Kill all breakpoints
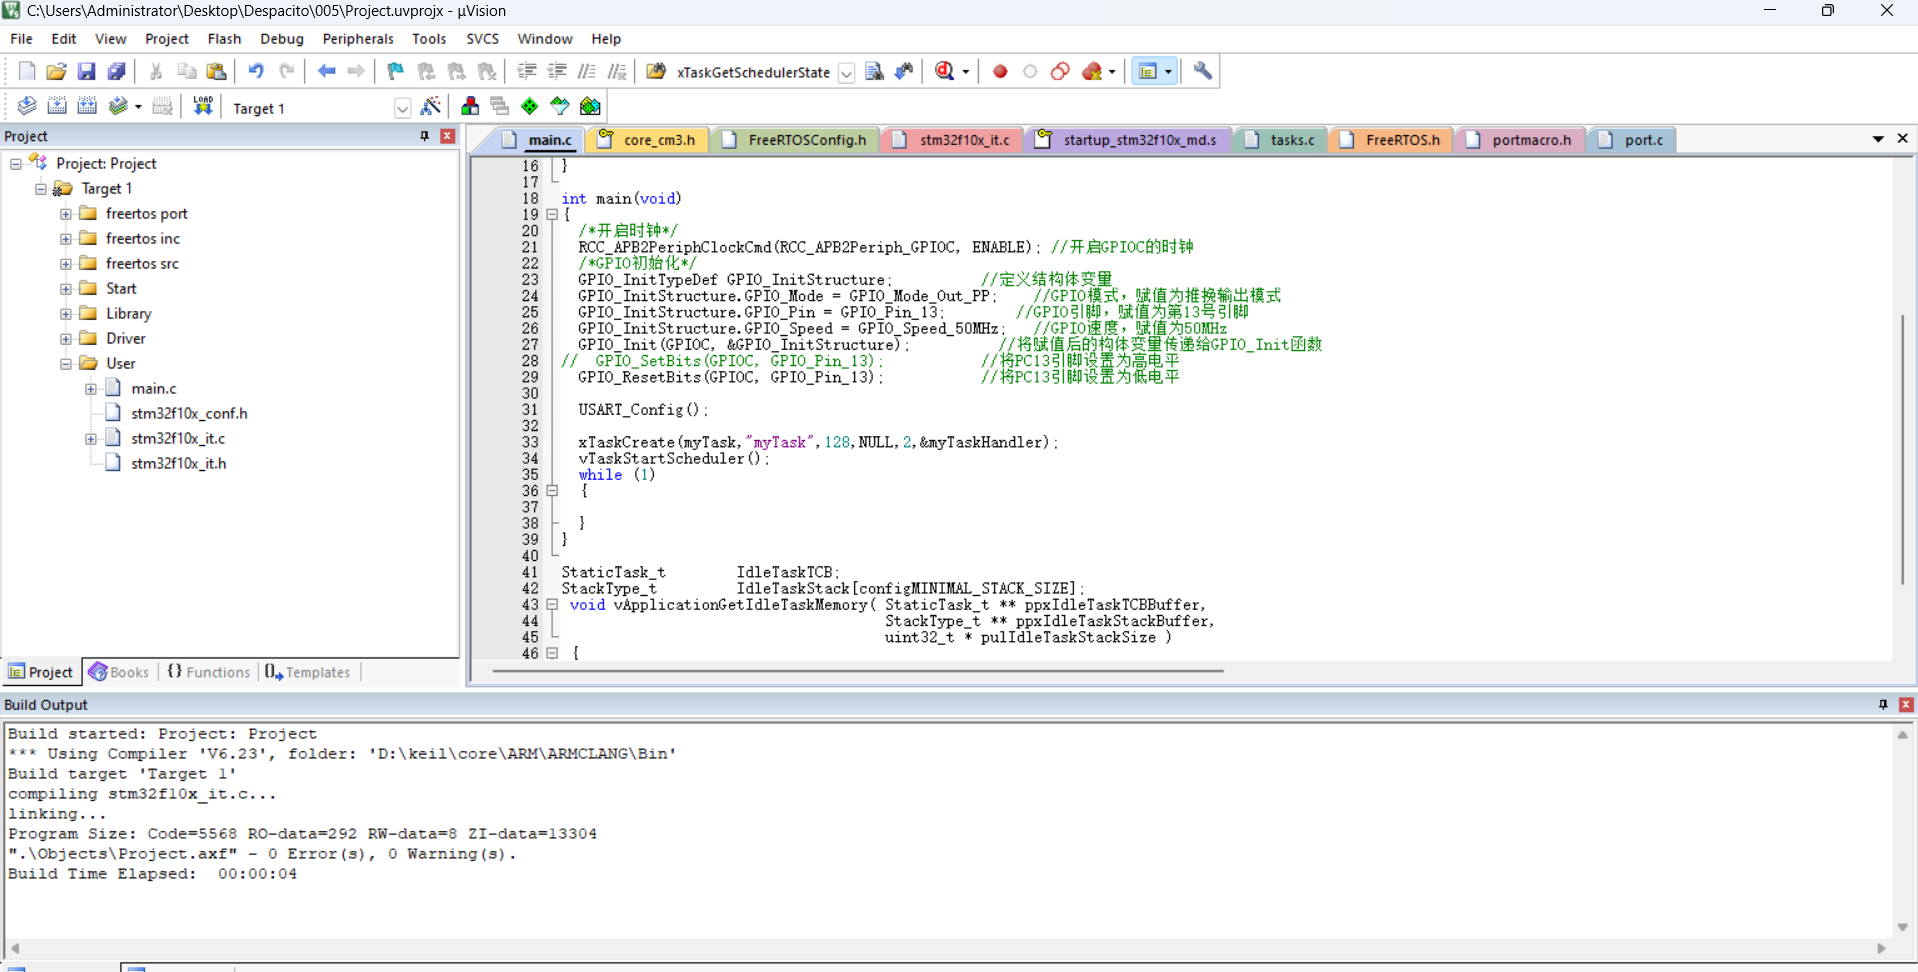 (1092, 71)
